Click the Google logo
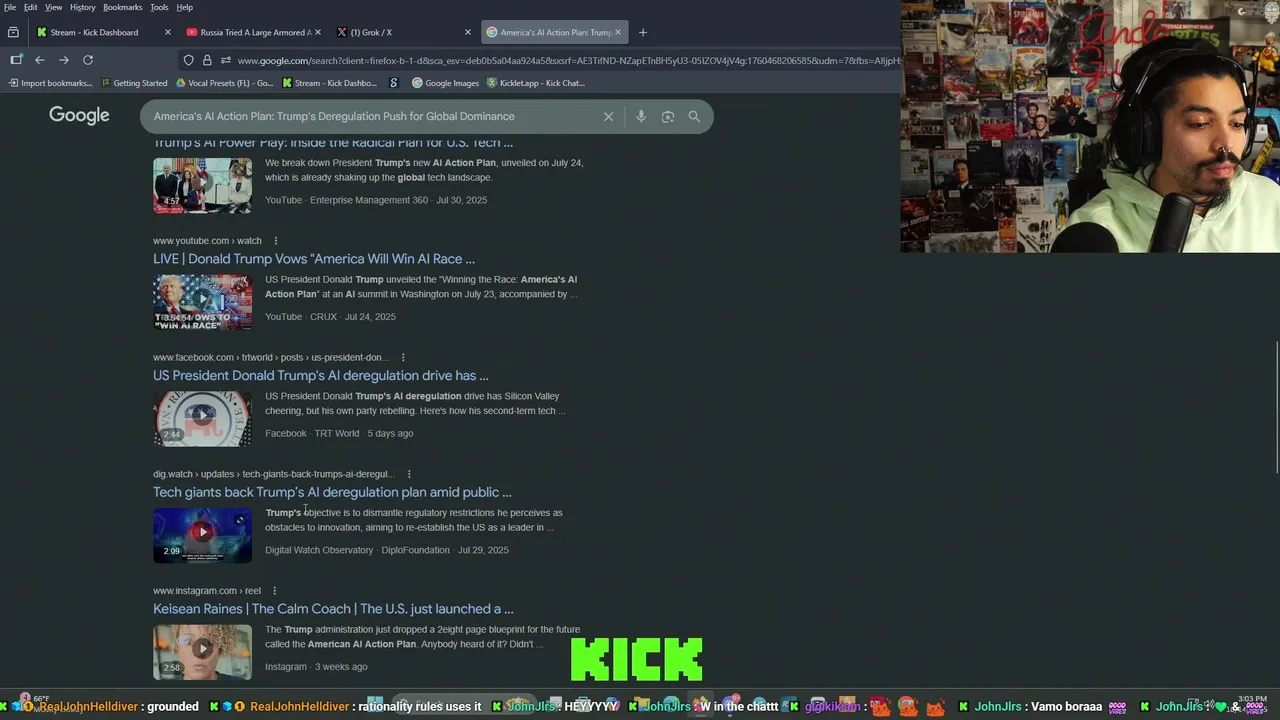Screen dimensions: 1280x720 [x=79, y=115]
